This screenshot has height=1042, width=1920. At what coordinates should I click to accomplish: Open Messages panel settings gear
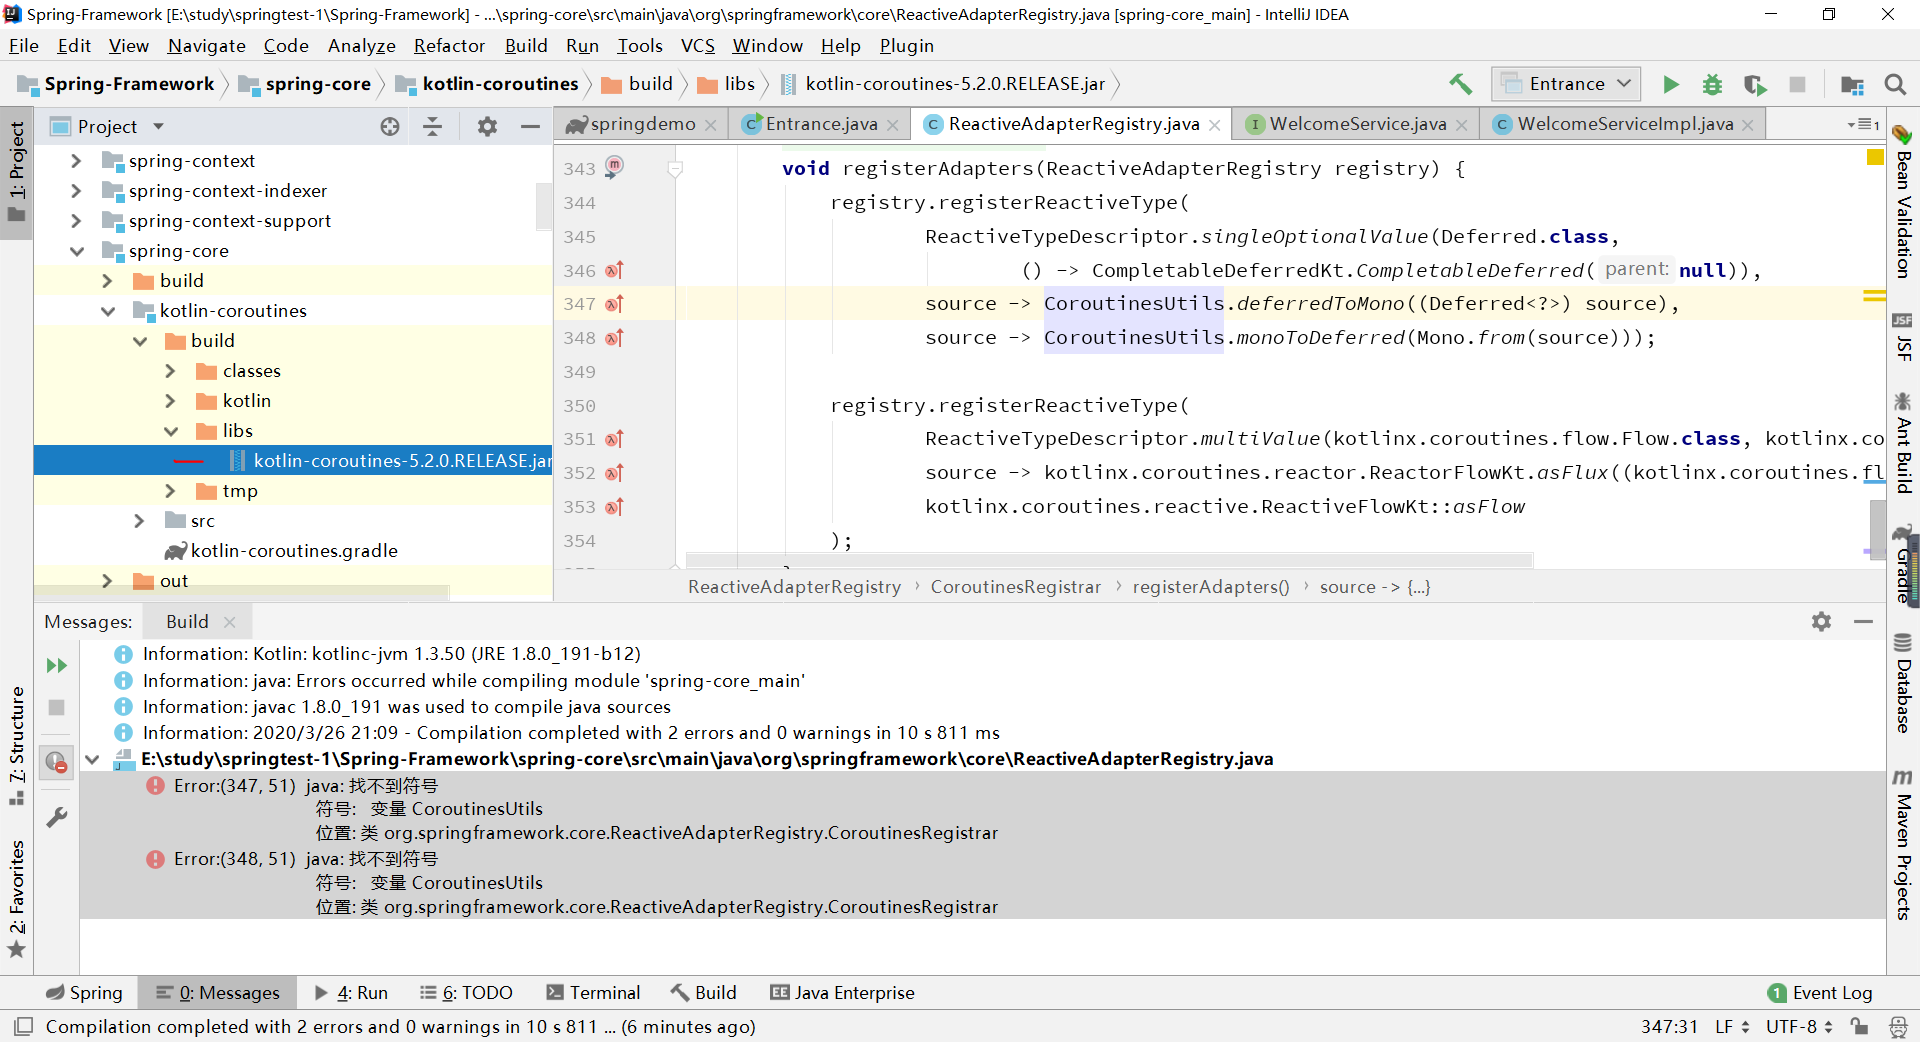(x=1821, y=621)
